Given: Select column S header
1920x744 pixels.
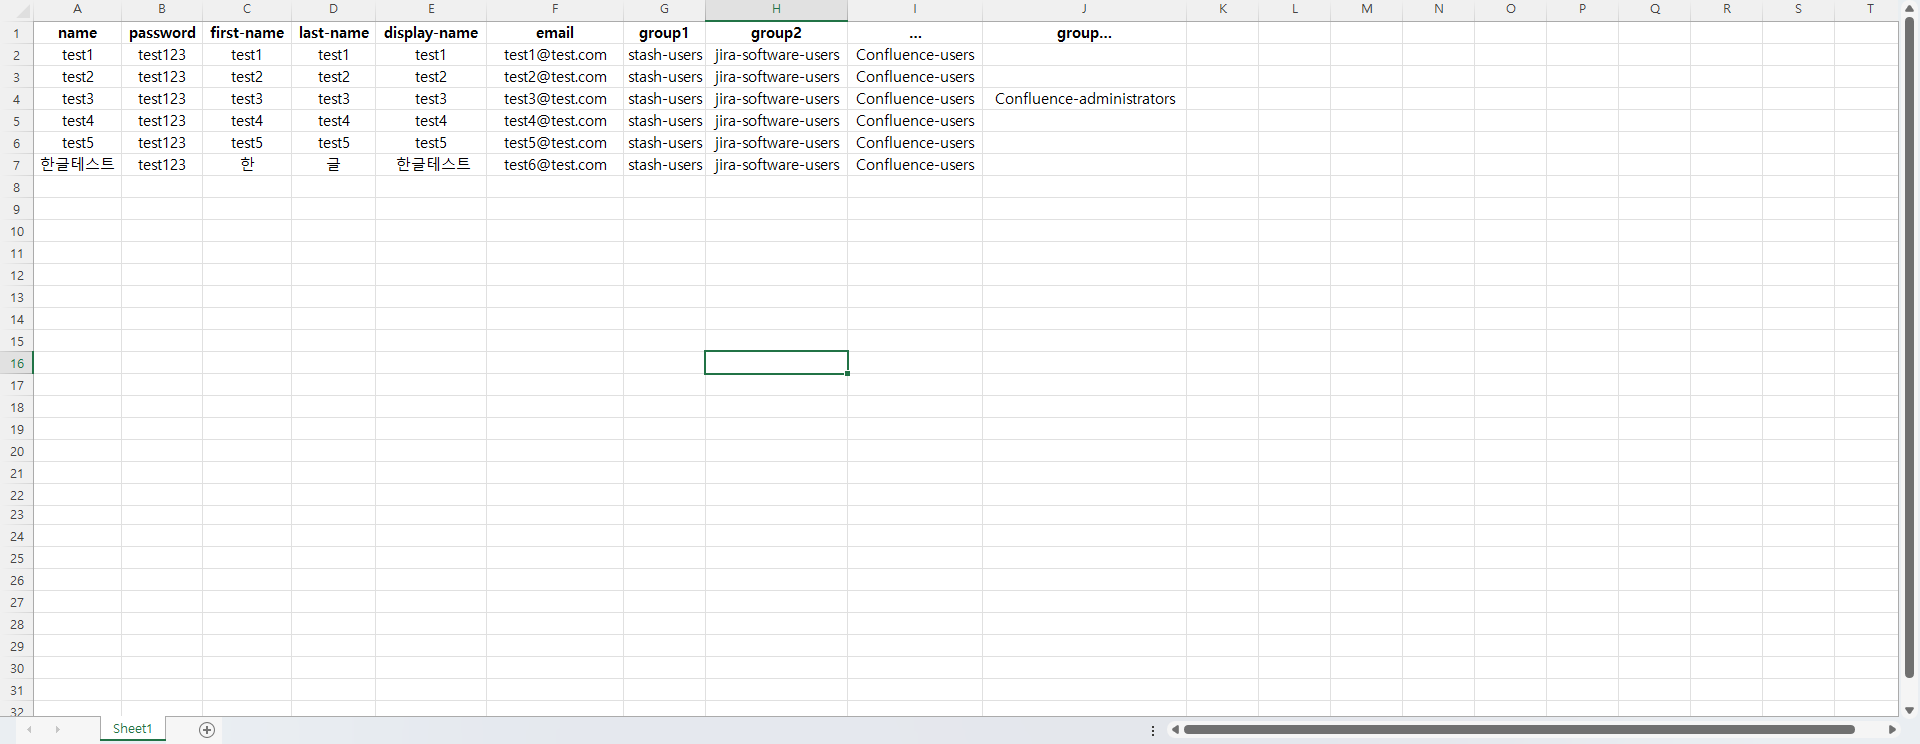Looking at the screenshot, I should 1798,9.
